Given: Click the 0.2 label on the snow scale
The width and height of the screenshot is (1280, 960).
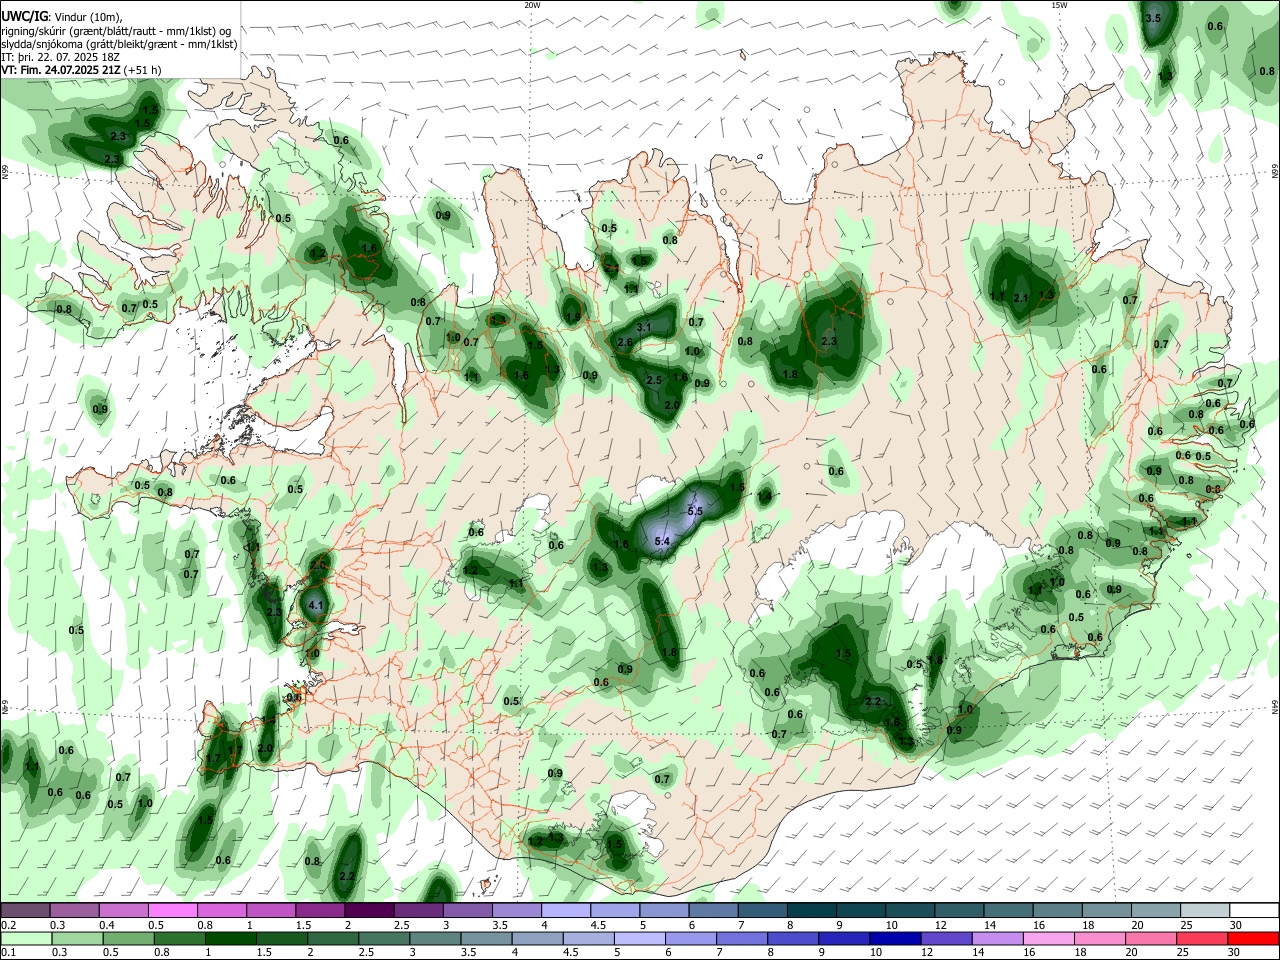Looking at the screenshot, I should click(x=8, y=924).
